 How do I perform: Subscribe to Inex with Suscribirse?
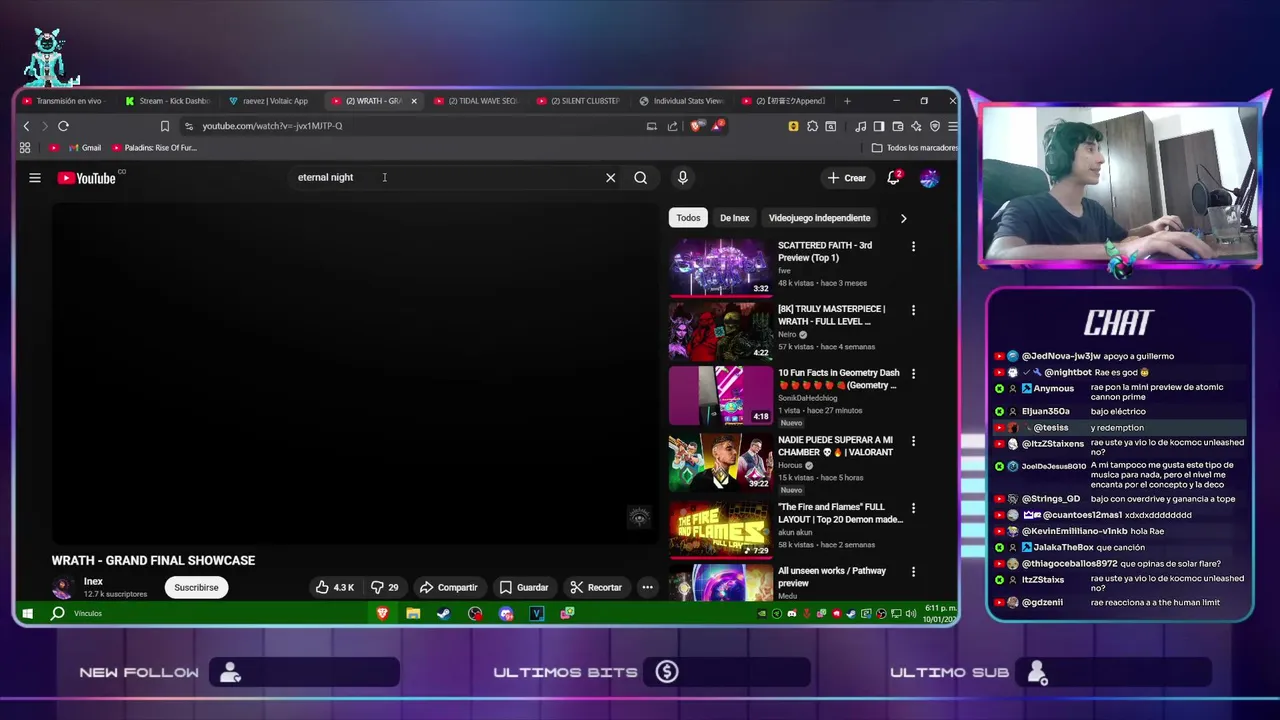pos(196,587)
